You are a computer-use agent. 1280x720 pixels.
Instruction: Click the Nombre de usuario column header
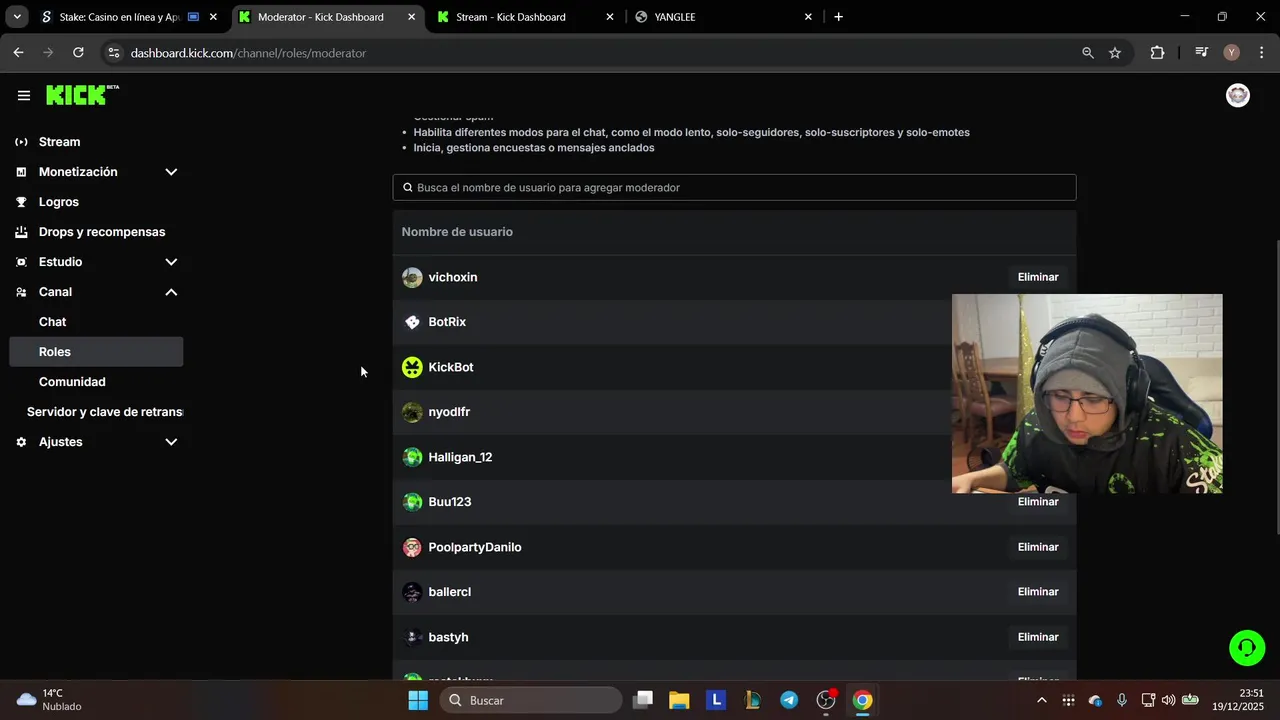point(457,232)
